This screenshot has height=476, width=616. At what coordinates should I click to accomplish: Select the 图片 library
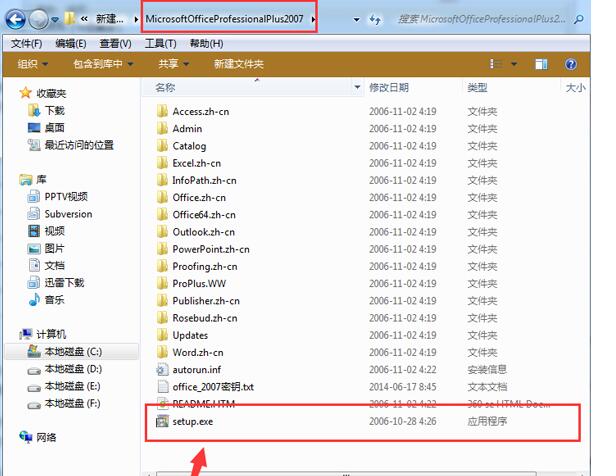click(x=54, y=248)
